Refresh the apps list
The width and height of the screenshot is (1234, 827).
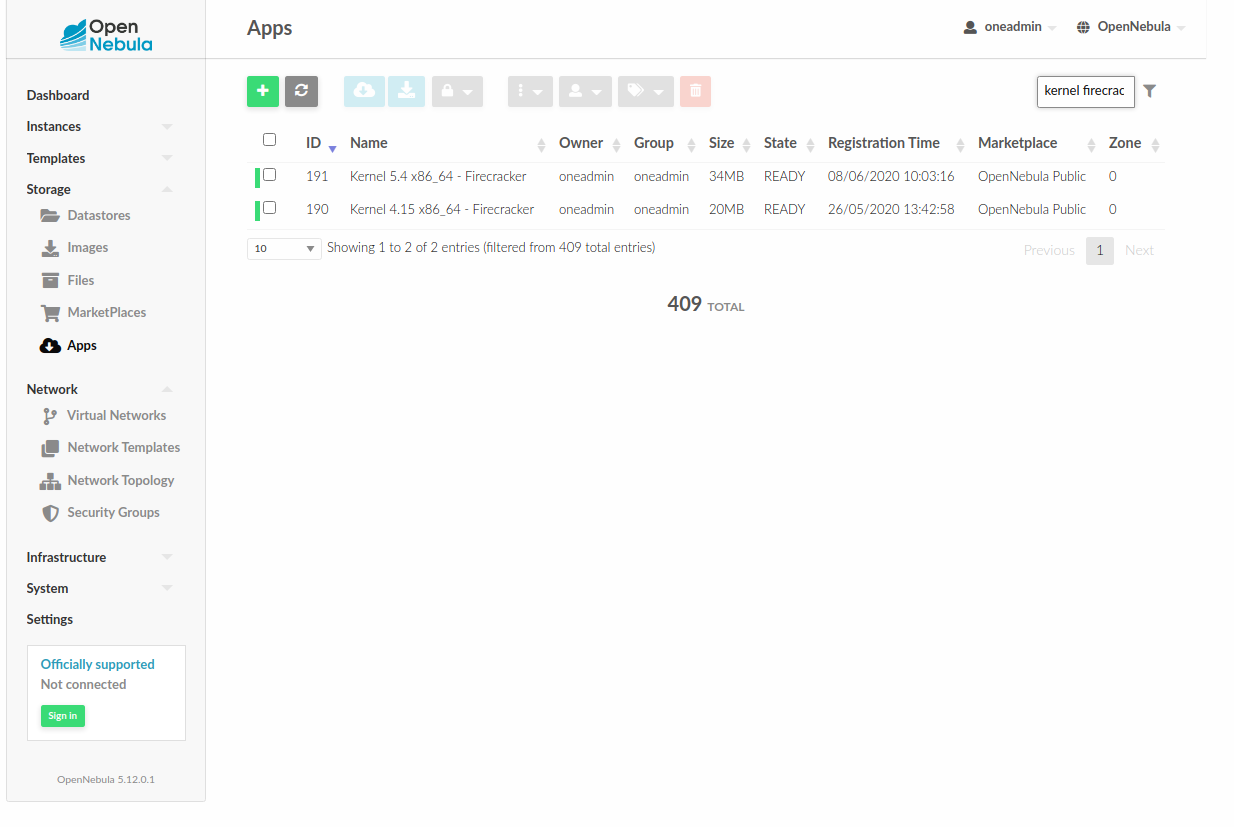tap(301, 91)
